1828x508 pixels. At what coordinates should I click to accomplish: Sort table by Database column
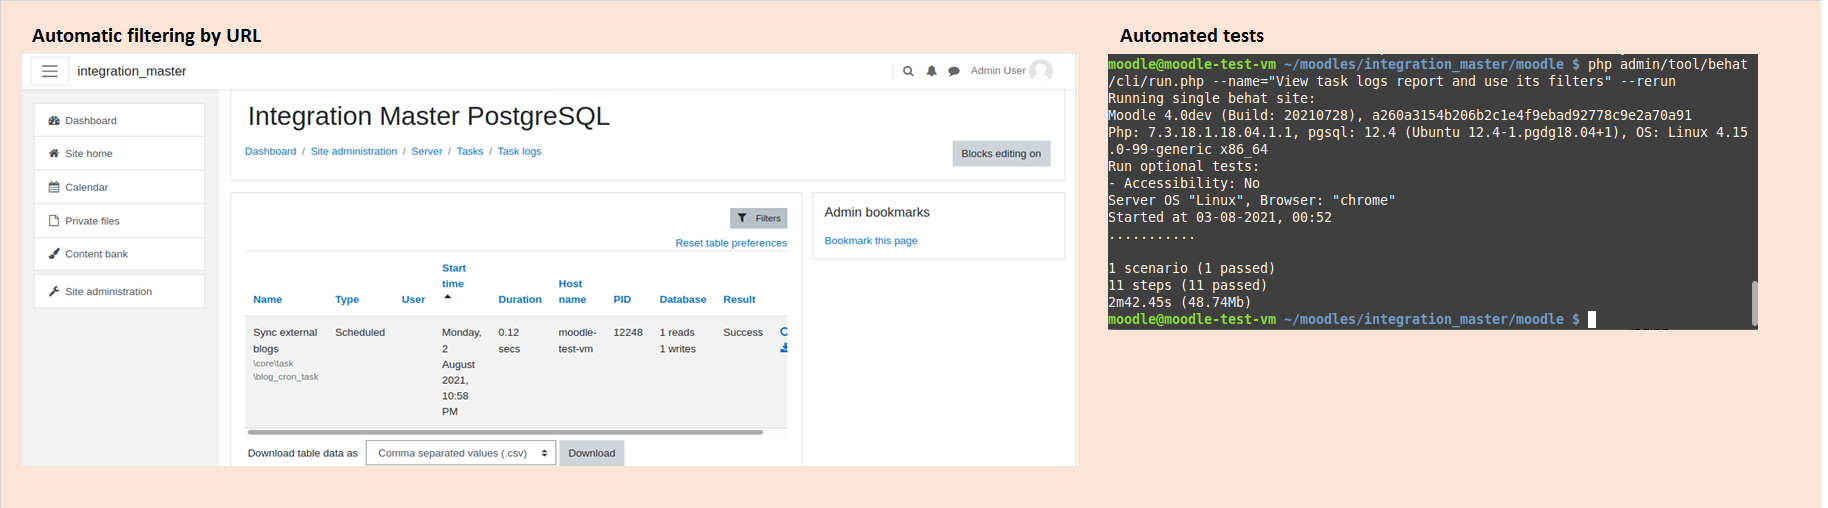click(683, 299)
